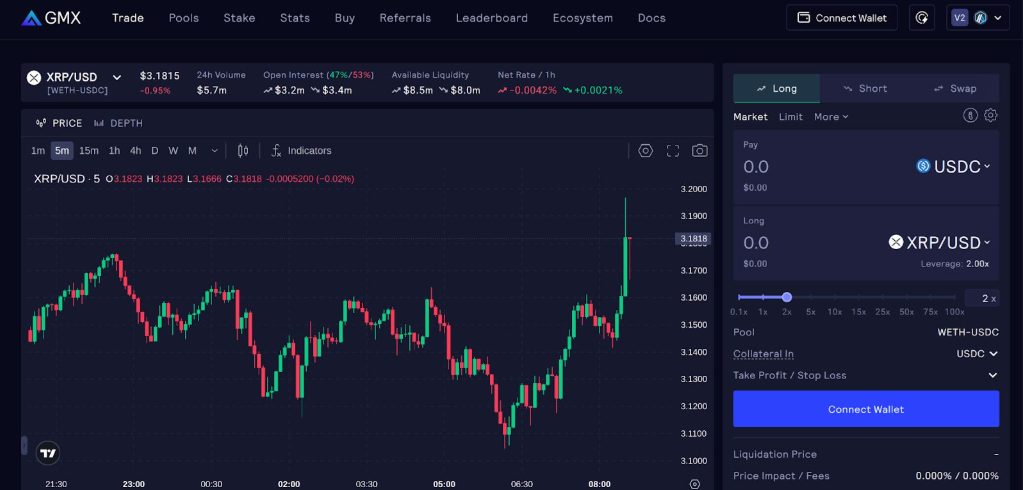The image size is (1023, 490).
Task: Enter fullscreen chart mode
Action: pyautogui.click(x=673, y=151)
